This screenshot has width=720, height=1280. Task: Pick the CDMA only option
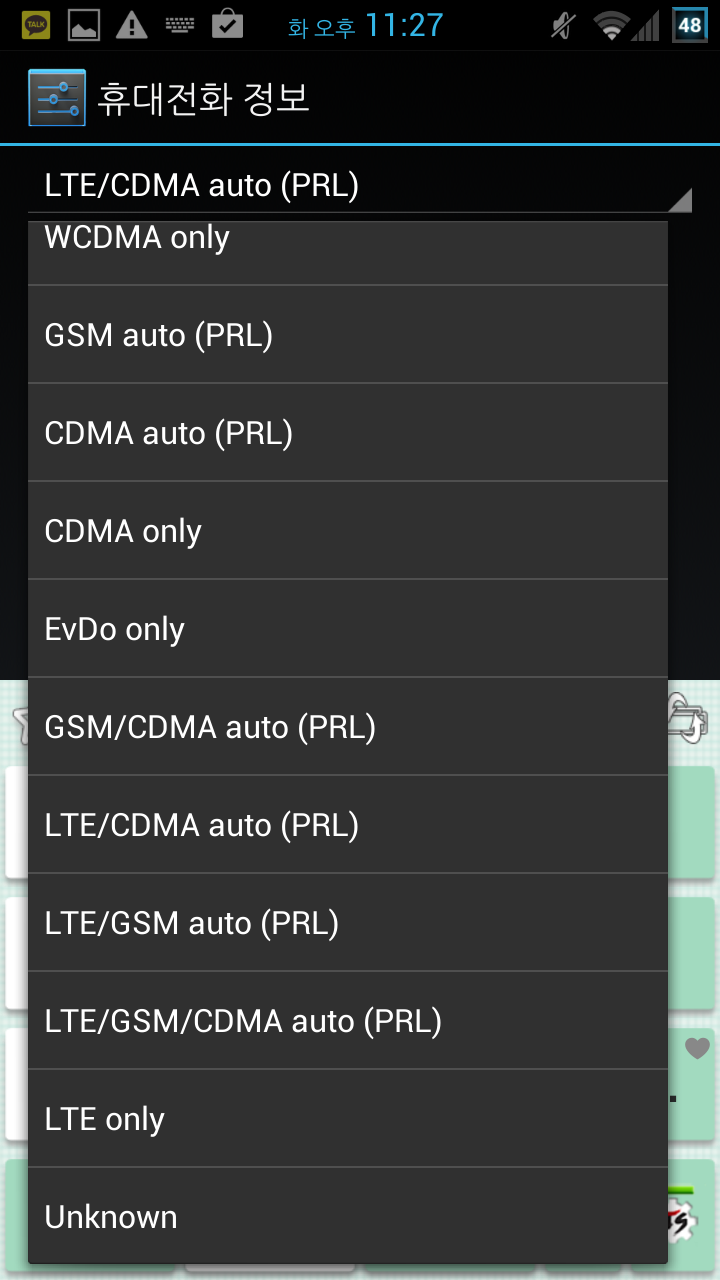click(x=347, y=531)
